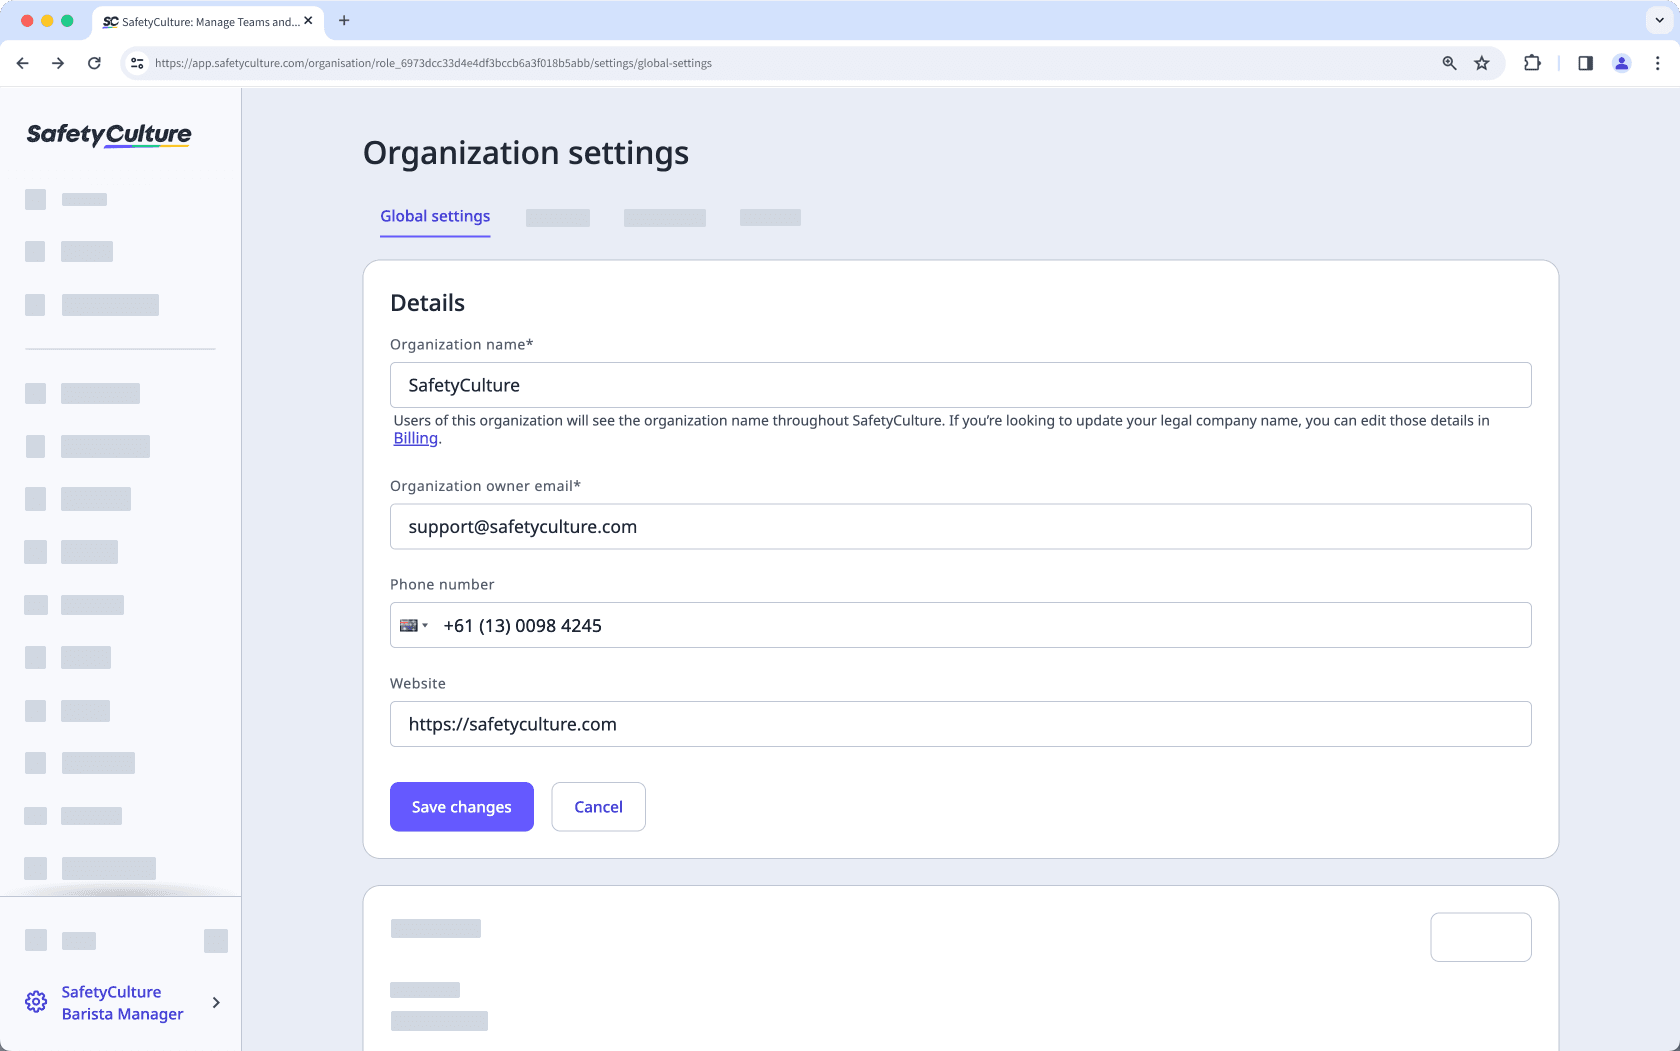This screenshot has height=1051, width=1680.
Task: Click the SafetyCulture logo in the sidebar
Action: pos(107,136)
